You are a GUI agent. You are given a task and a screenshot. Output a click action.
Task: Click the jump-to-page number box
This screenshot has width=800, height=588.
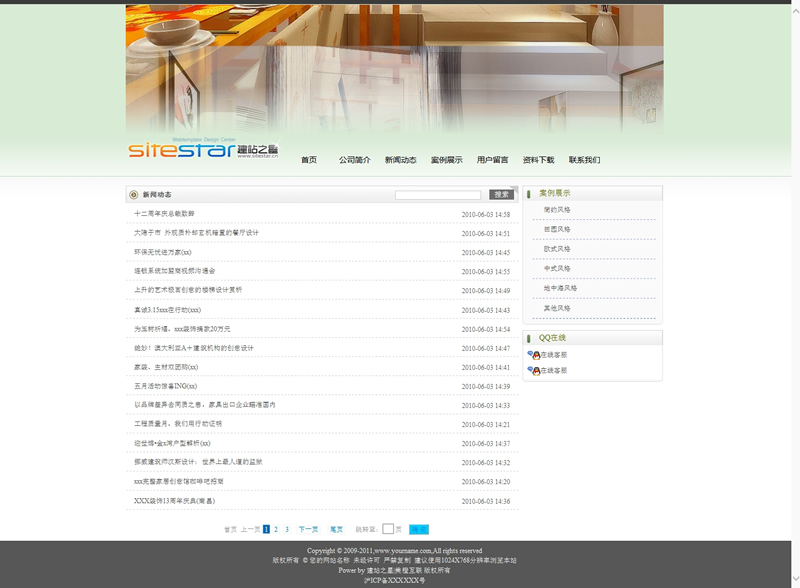pos(388,529)
